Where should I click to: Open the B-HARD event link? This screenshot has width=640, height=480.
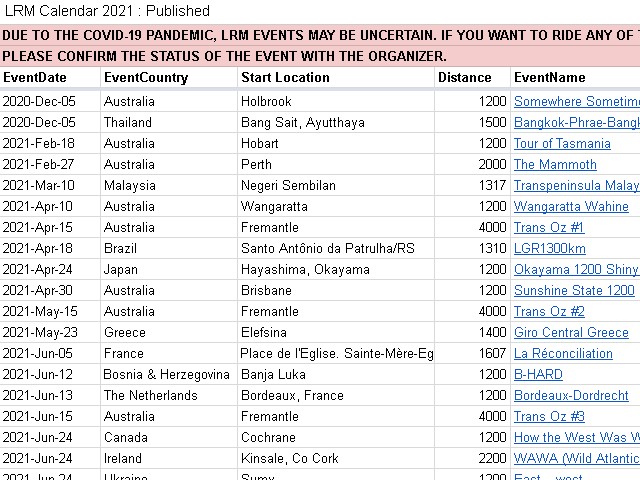click(x=538, y=375)
